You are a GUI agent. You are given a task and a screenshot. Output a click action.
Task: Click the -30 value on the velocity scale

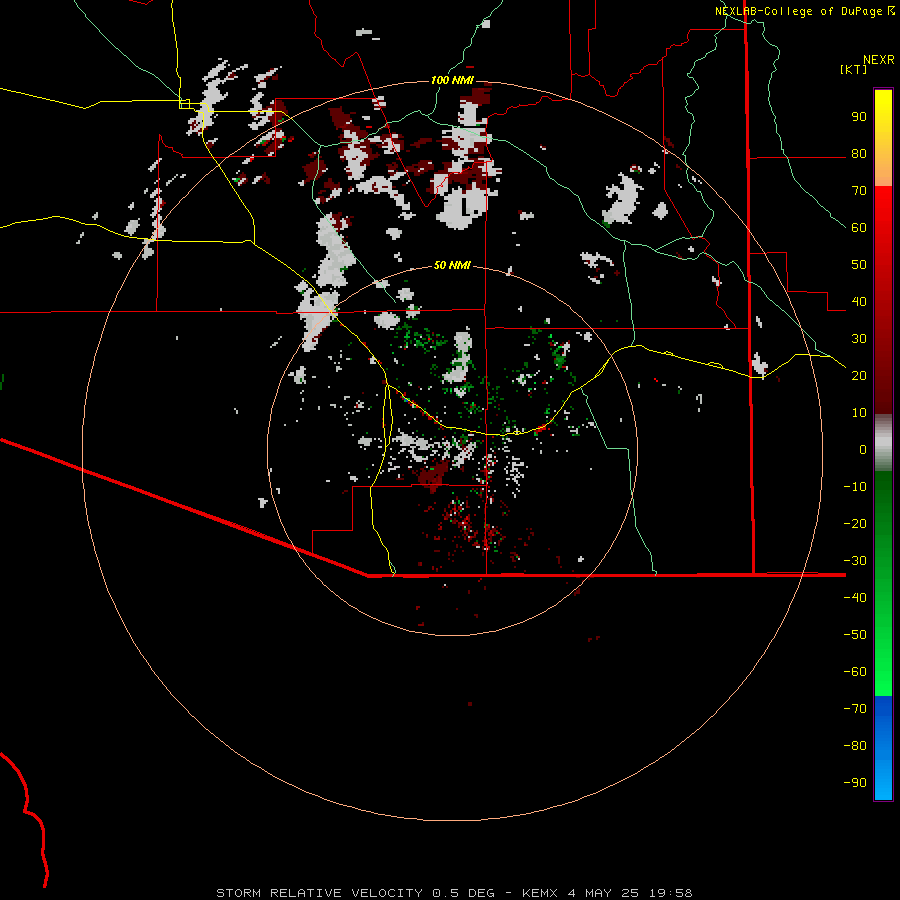pos(855,561)
